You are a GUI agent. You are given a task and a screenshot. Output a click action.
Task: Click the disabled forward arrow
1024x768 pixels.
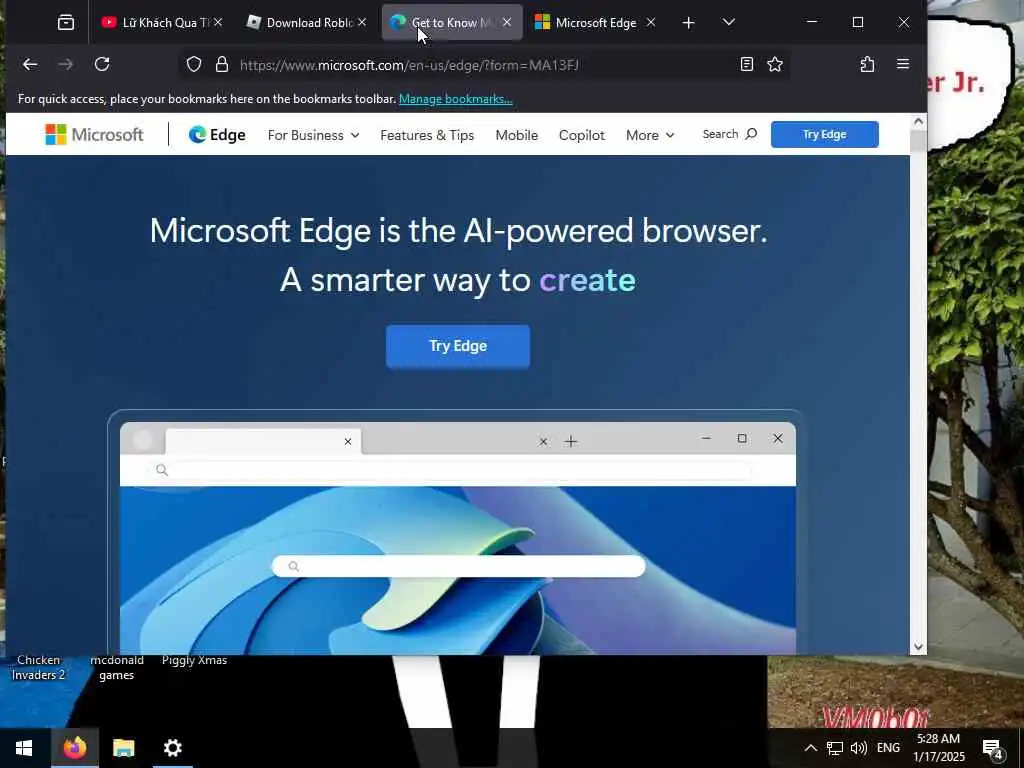click(x=65, y=64)
